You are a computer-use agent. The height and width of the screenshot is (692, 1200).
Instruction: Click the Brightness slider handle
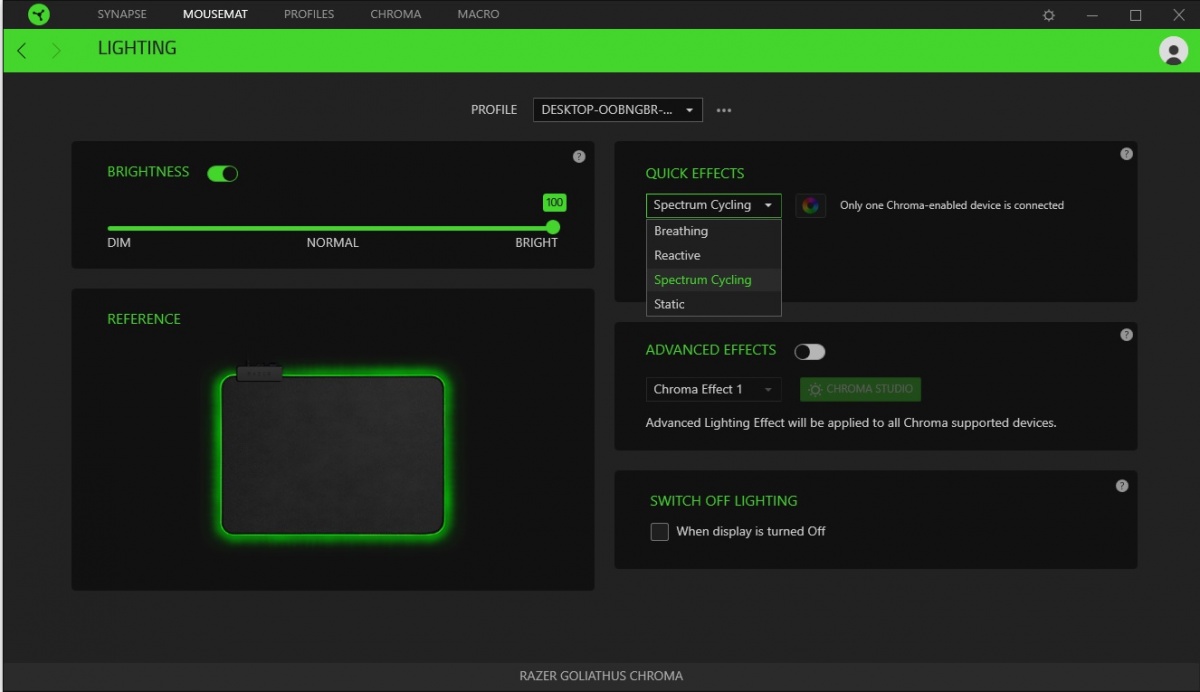pos(553,227)
